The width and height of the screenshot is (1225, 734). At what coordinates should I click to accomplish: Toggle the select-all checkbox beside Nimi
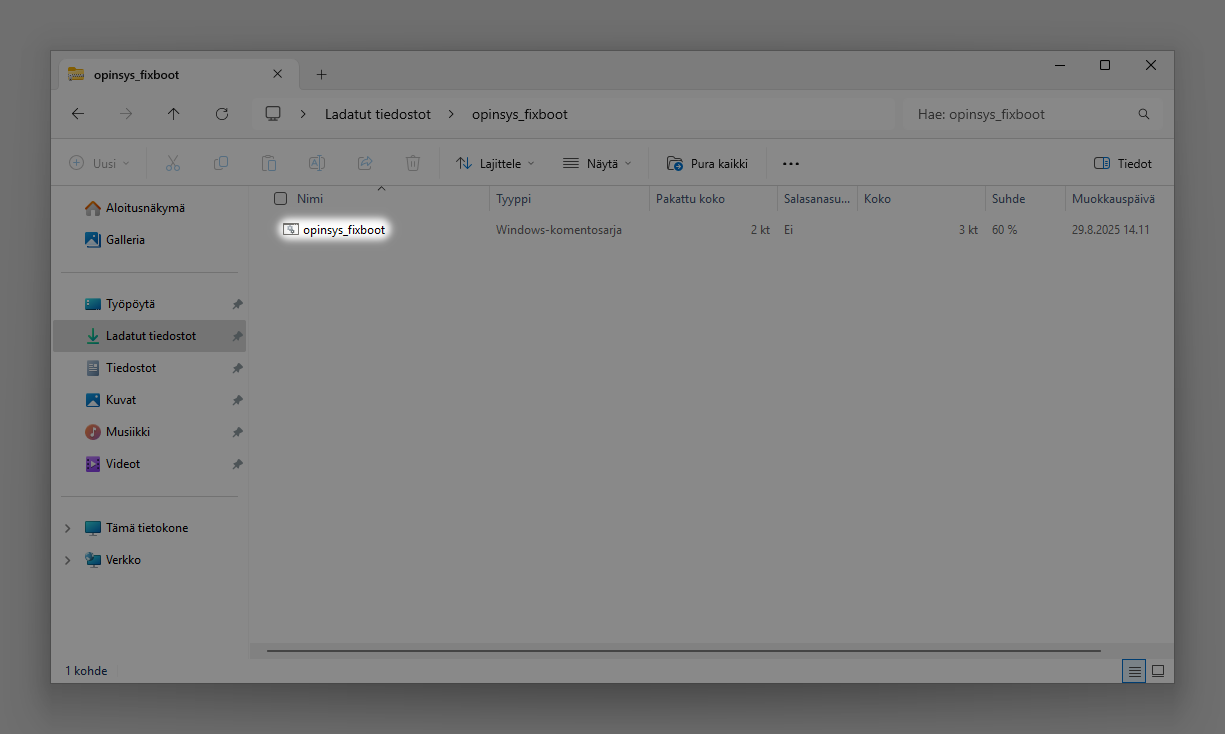coord(281,199)
